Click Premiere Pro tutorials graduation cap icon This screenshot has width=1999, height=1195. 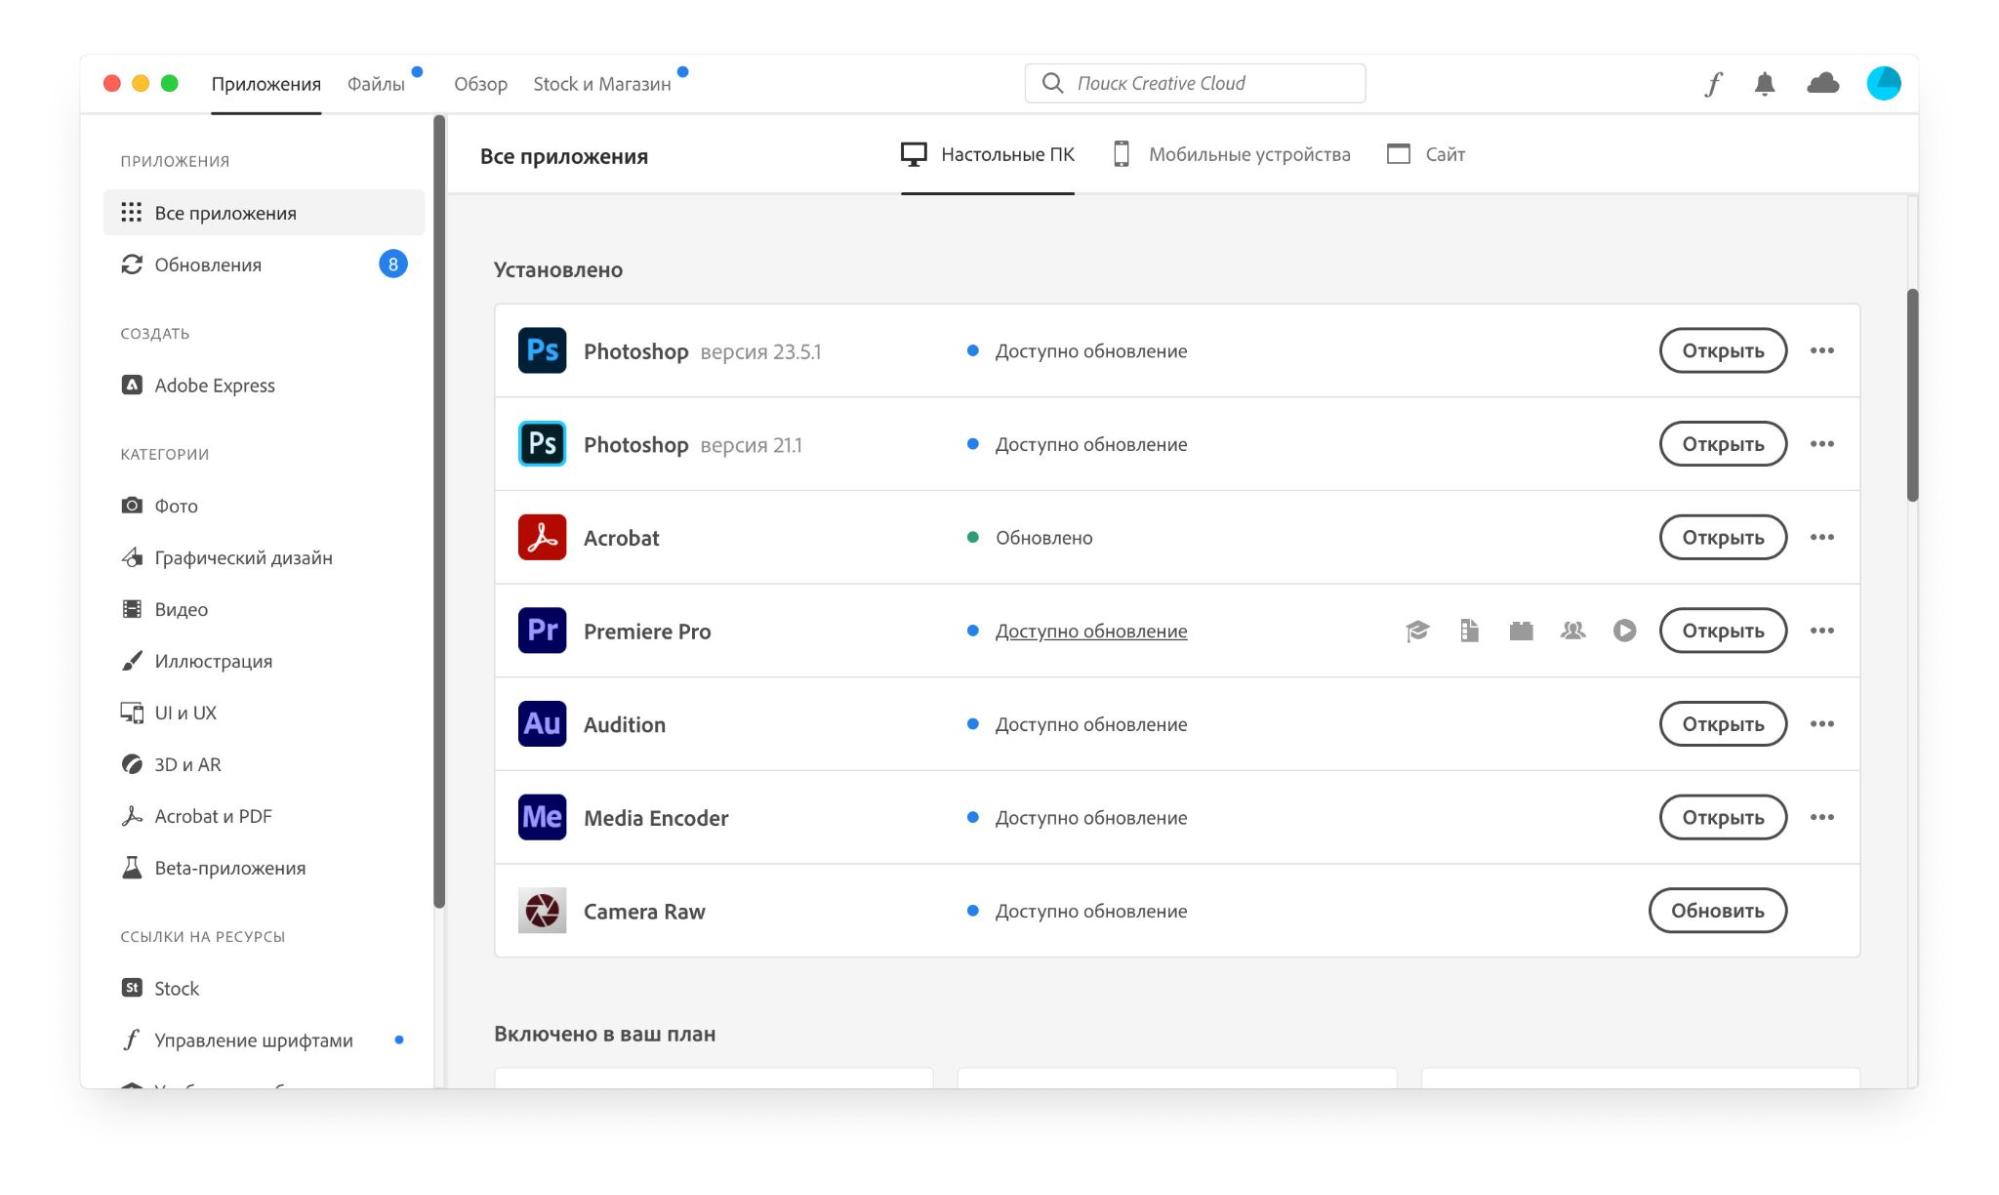point(1417,631)
